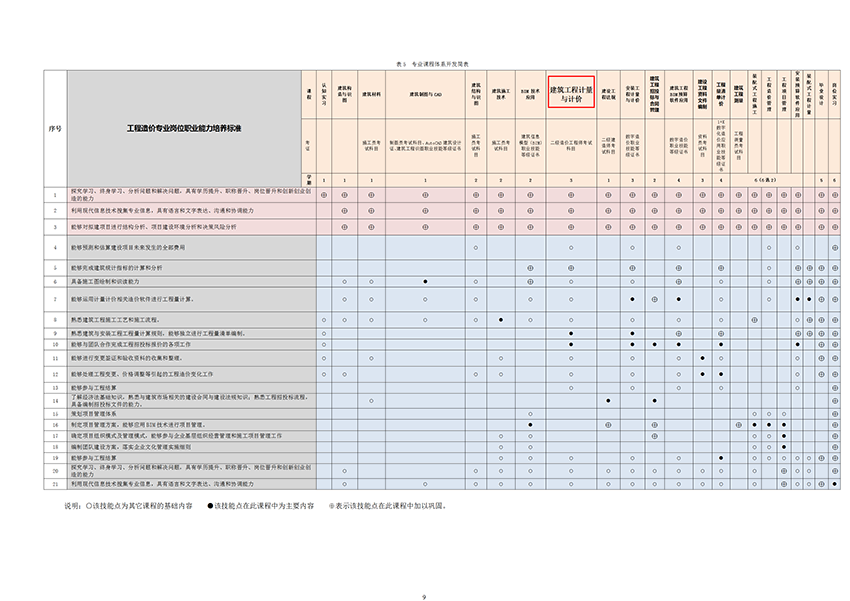Select row 16 about 应用BIM技术进行项目管理
The height and width of the screenshot is (601, 850).
[x=138, y=425]
